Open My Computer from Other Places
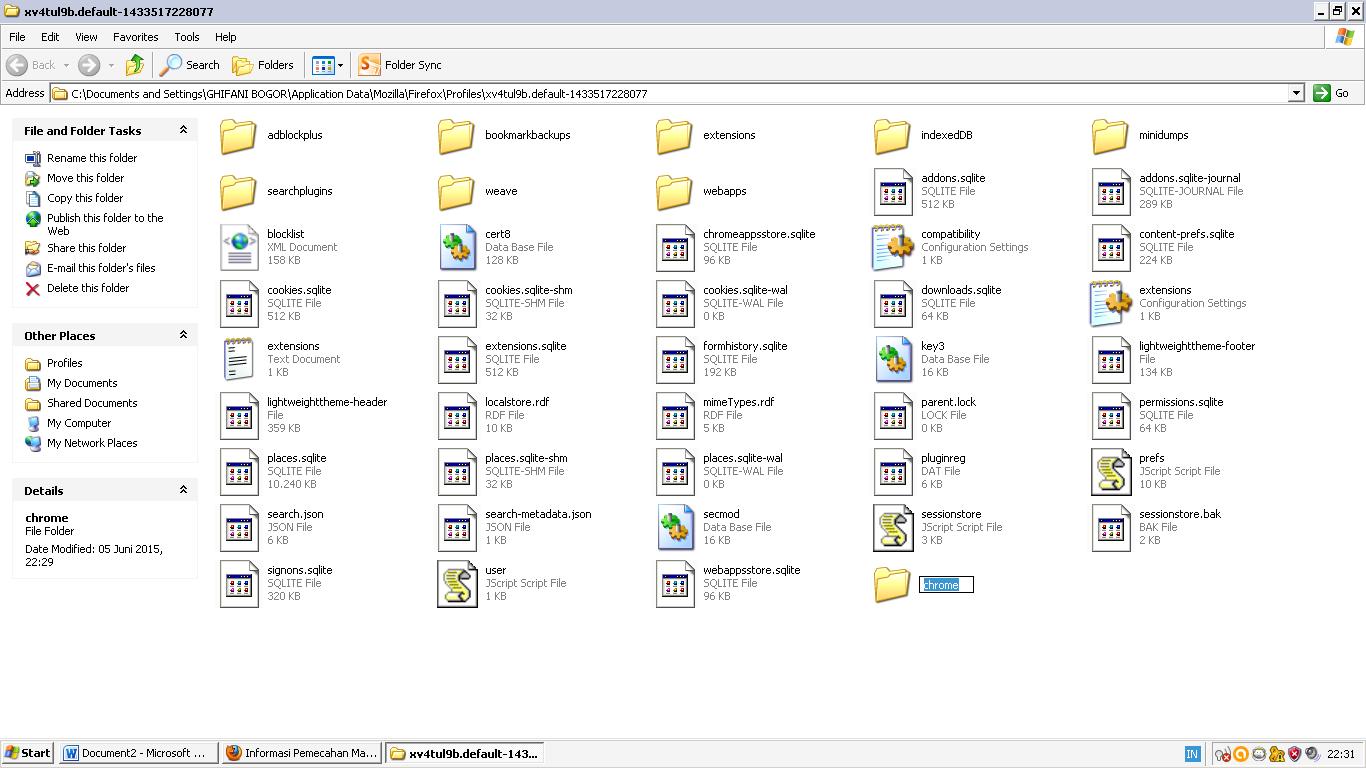 click(x=78, y=423)
